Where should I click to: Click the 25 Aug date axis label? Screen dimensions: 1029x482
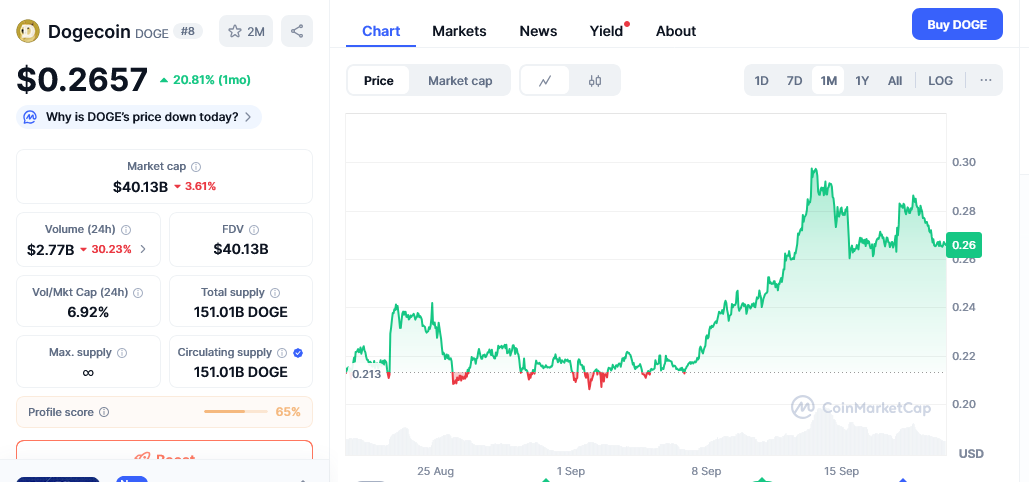(x=436, y=471)
